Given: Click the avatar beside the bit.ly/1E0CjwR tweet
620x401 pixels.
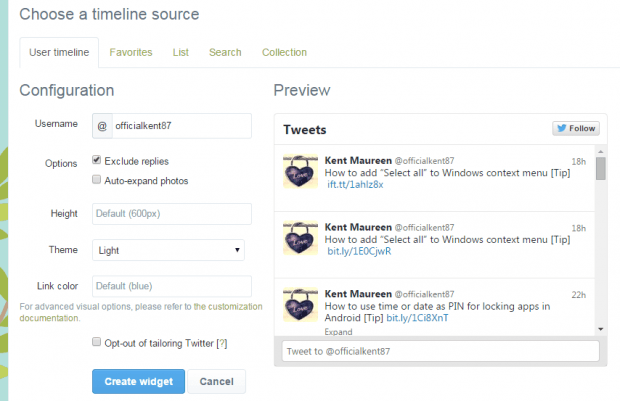Looking at the screenshot, I should [301, 238].
